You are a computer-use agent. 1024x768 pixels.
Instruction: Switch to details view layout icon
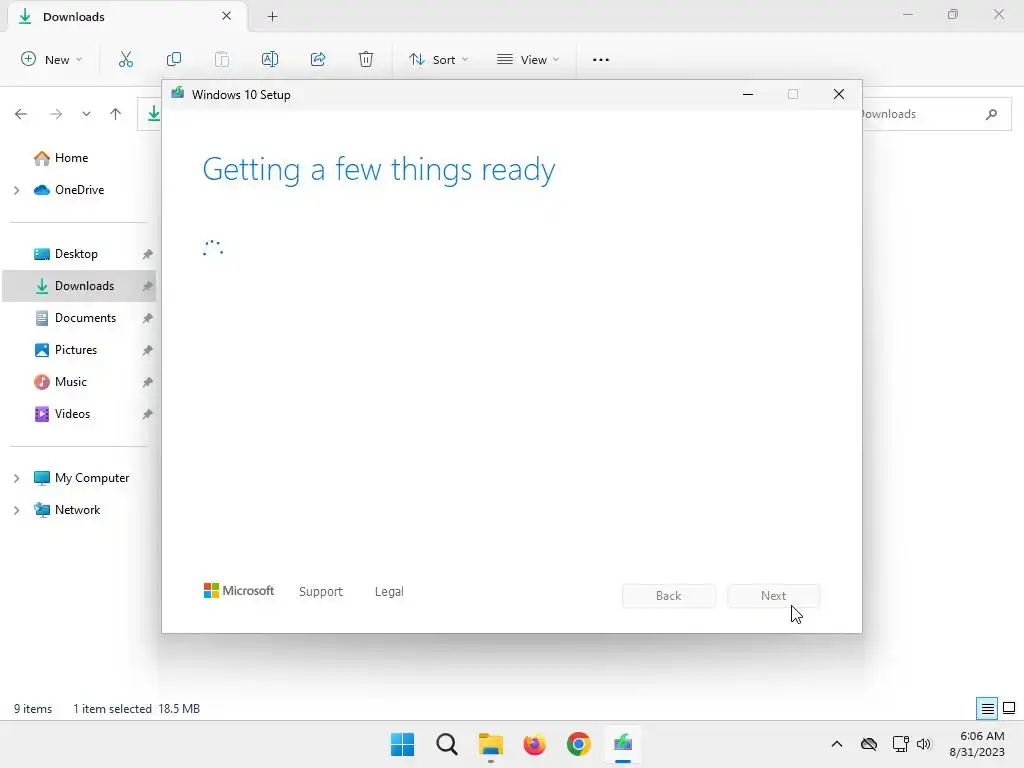(x=987, y=709)
